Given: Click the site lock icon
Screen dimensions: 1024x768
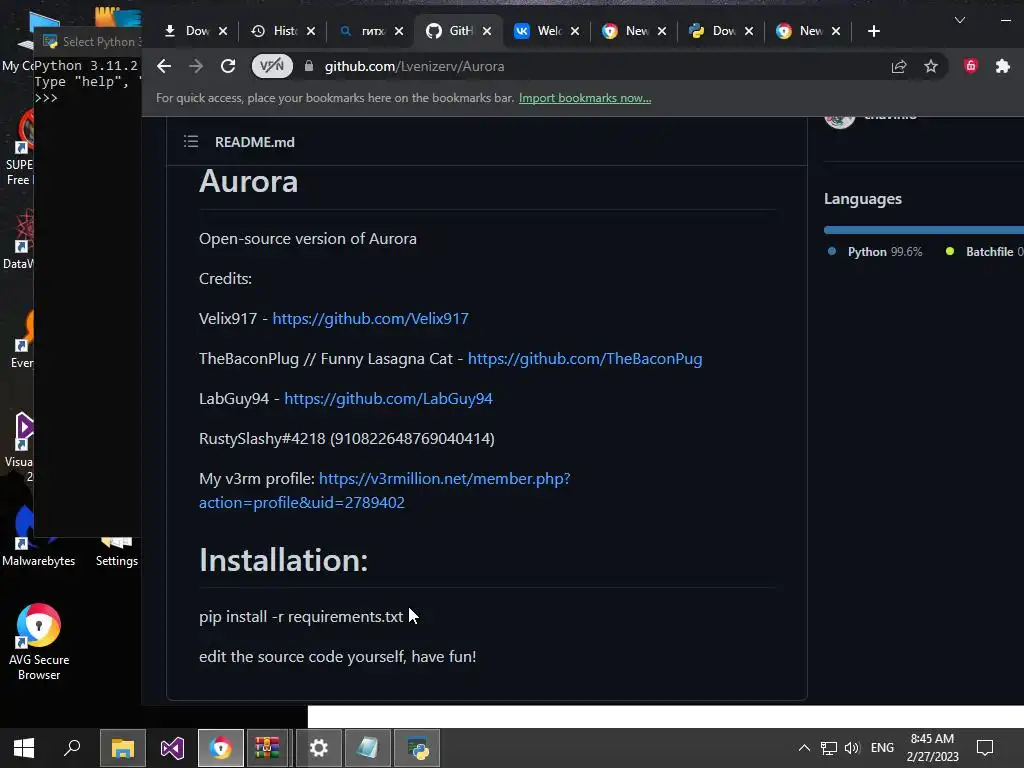Looking at the screenshot, I should 309,66.
